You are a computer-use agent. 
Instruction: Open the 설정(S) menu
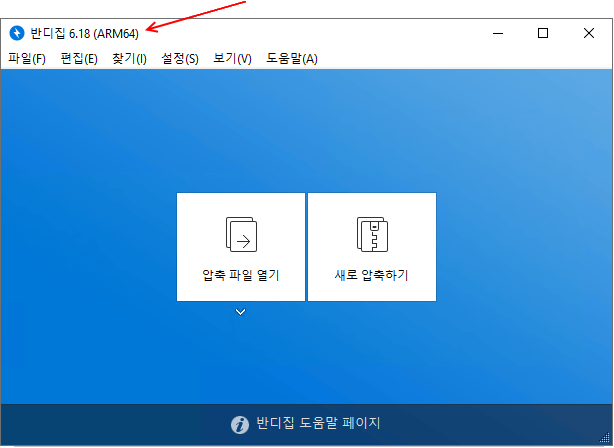click(180, 59)
